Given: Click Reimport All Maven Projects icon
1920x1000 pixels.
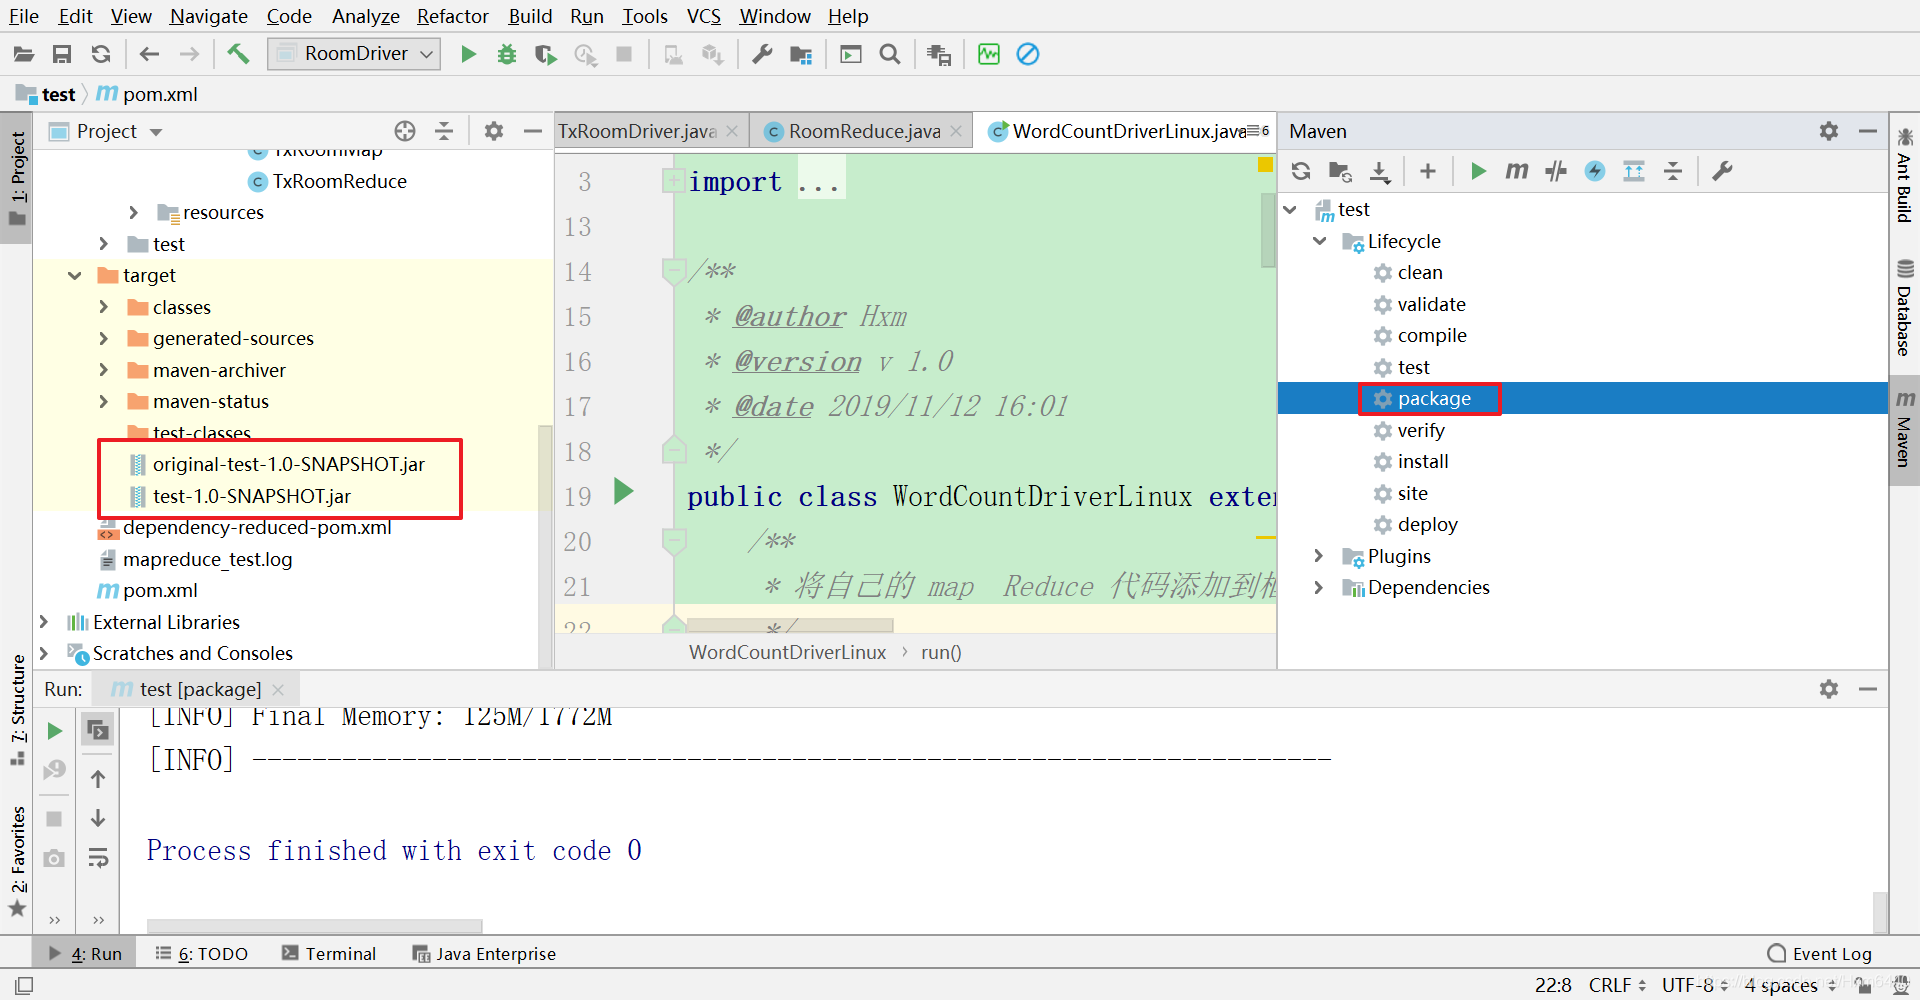Looking at the screenshot, I should tap(1301, 171).
